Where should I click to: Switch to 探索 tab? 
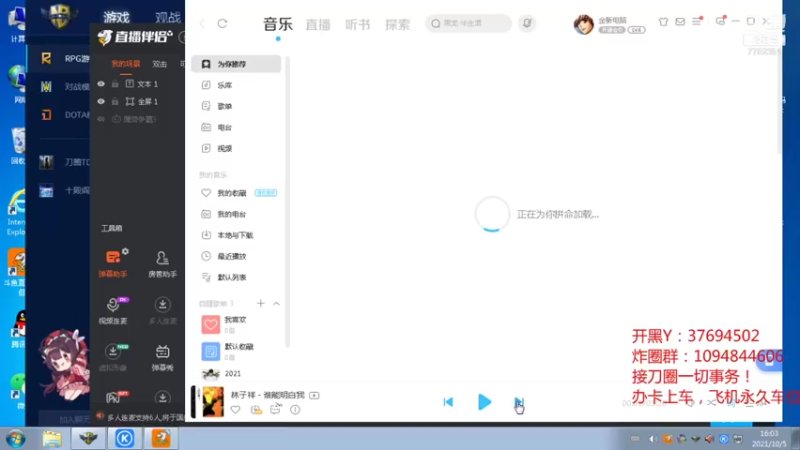[397, 24]
